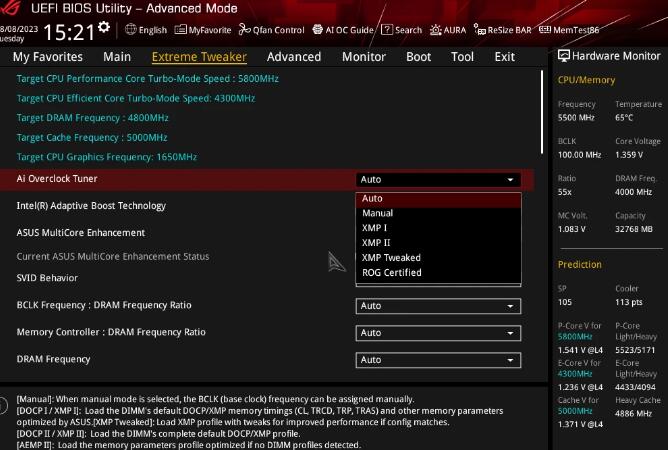The width and height of the screenshot is (668, 450).
Task: Launch AI OC Guide icon
Action: (x=317, y=29)
